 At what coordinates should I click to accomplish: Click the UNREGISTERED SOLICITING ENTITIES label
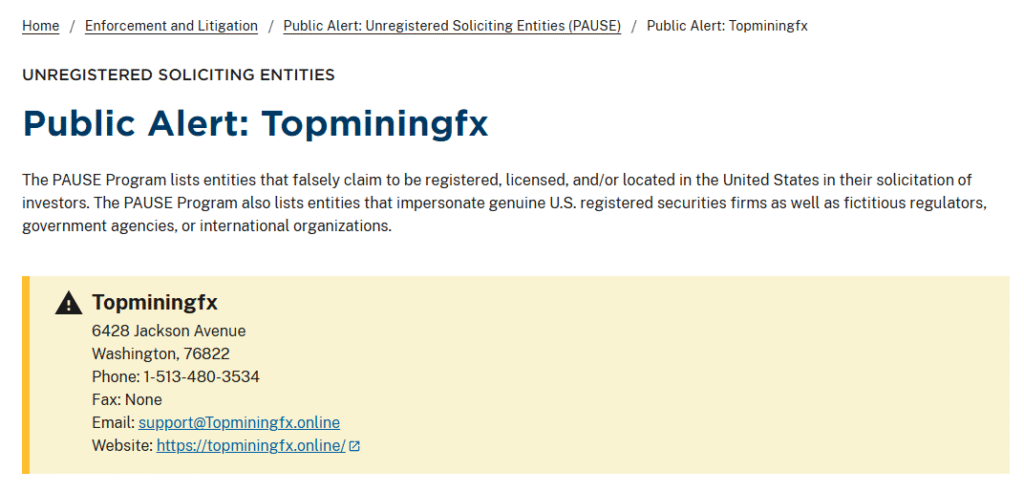178,75
